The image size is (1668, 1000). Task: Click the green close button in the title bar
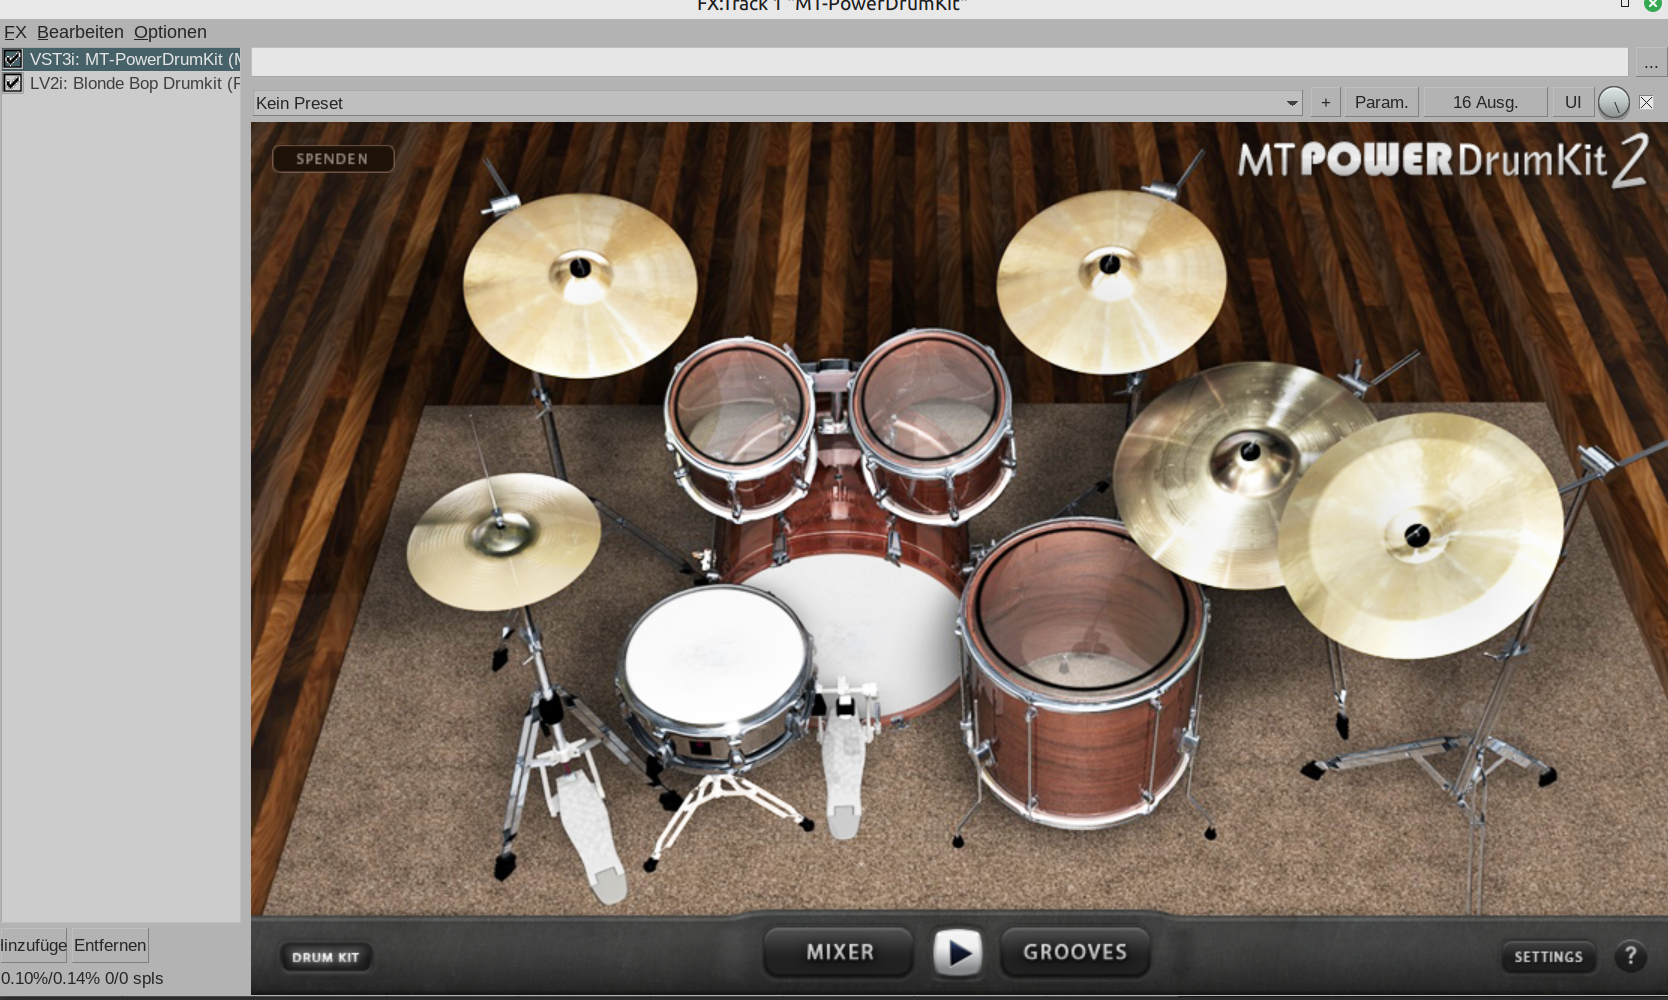pyautogui.click(x=1652, y=5)
